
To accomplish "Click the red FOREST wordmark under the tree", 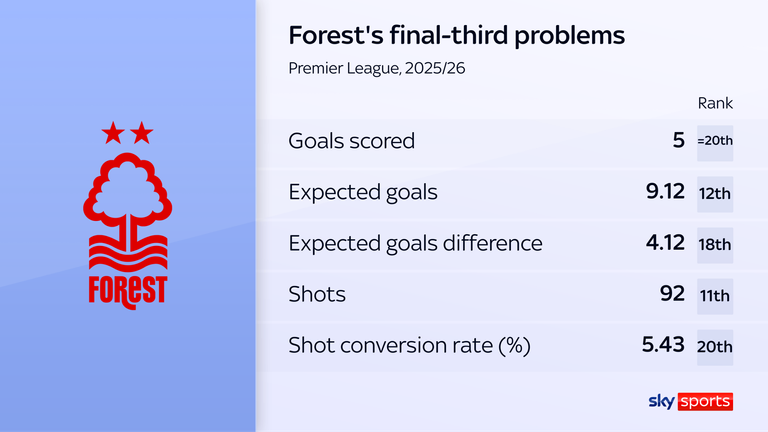I will (x=126, y=287).
